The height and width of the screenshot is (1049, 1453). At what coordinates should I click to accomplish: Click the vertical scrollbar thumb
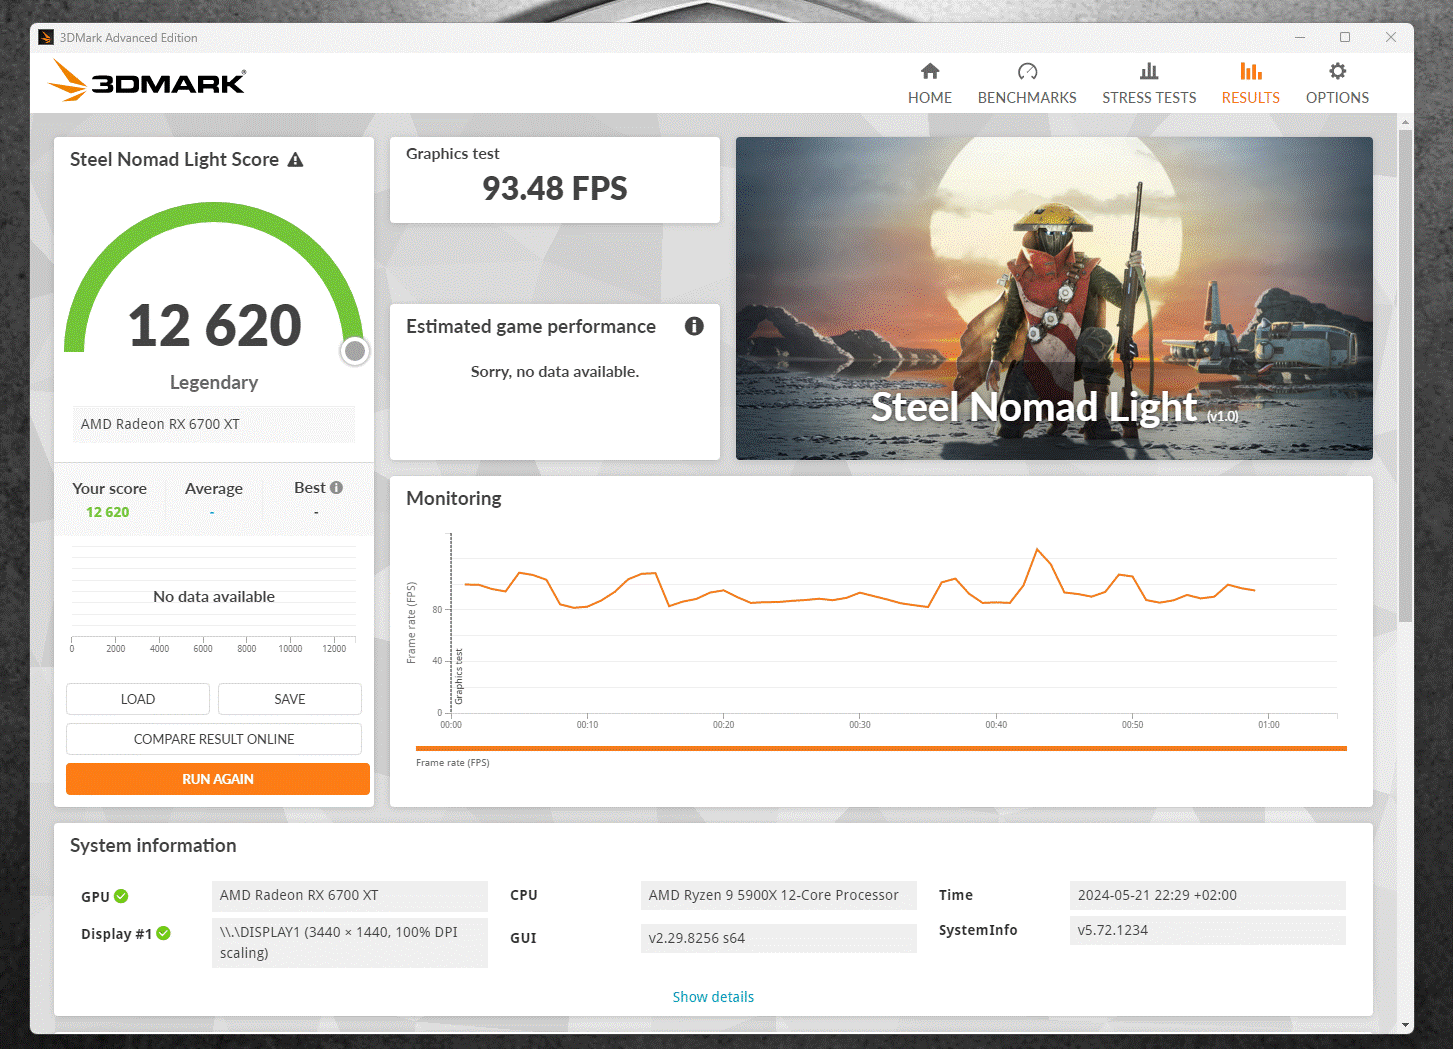1406,375
